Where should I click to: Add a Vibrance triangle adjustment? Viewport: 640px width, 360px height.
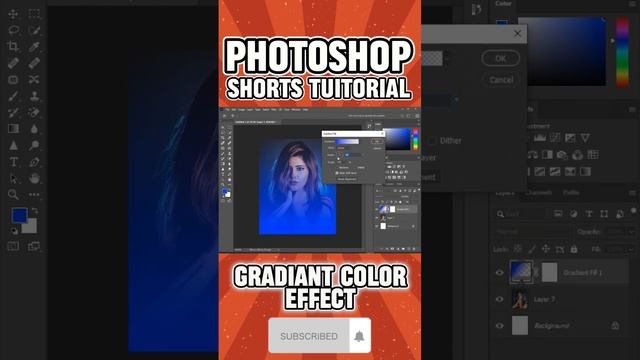[585, 138]
